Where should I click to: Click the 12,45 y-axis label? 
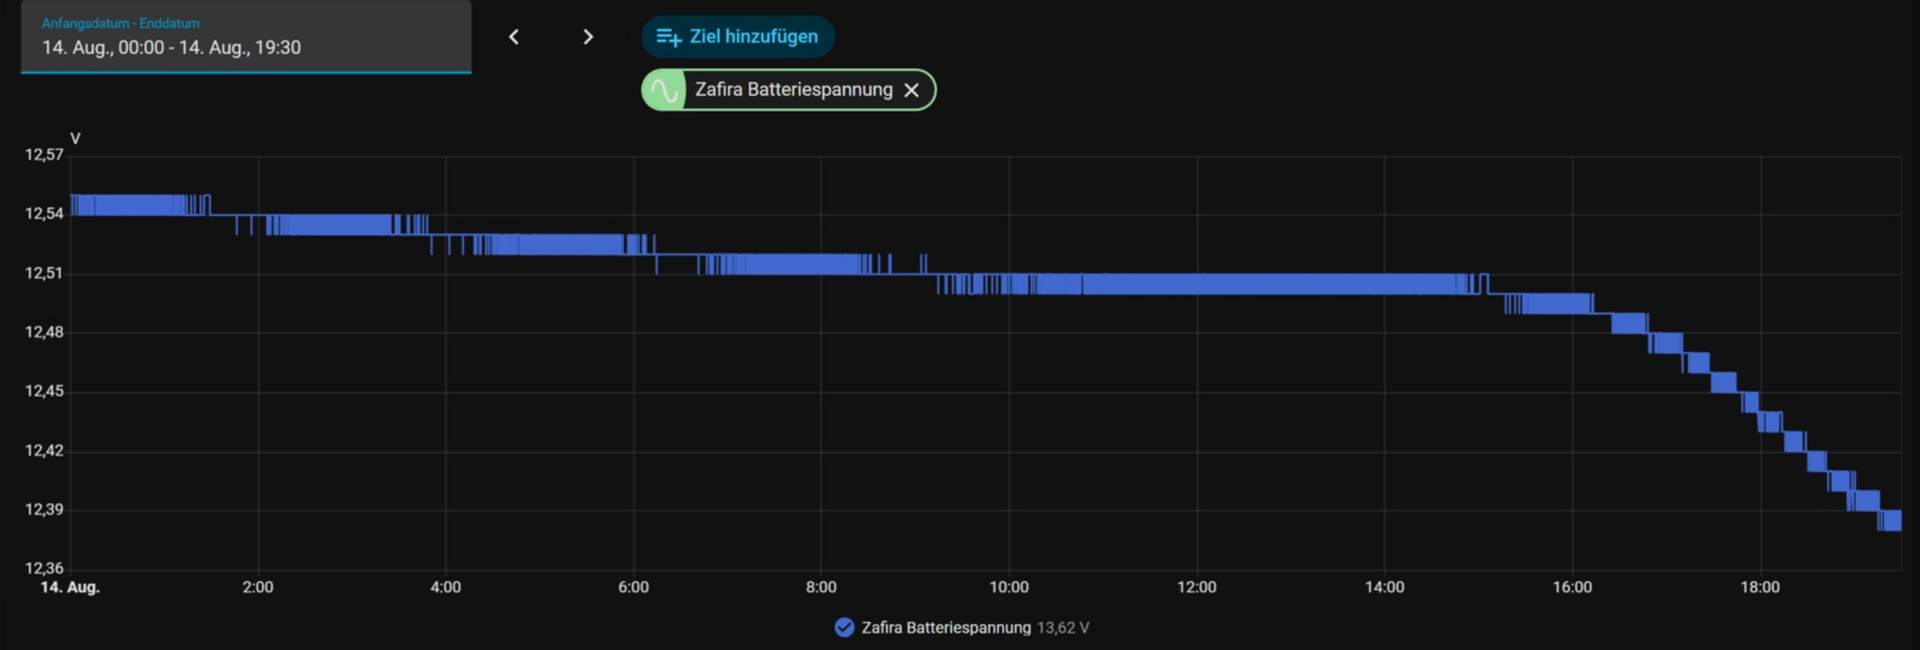pos(44,391)
